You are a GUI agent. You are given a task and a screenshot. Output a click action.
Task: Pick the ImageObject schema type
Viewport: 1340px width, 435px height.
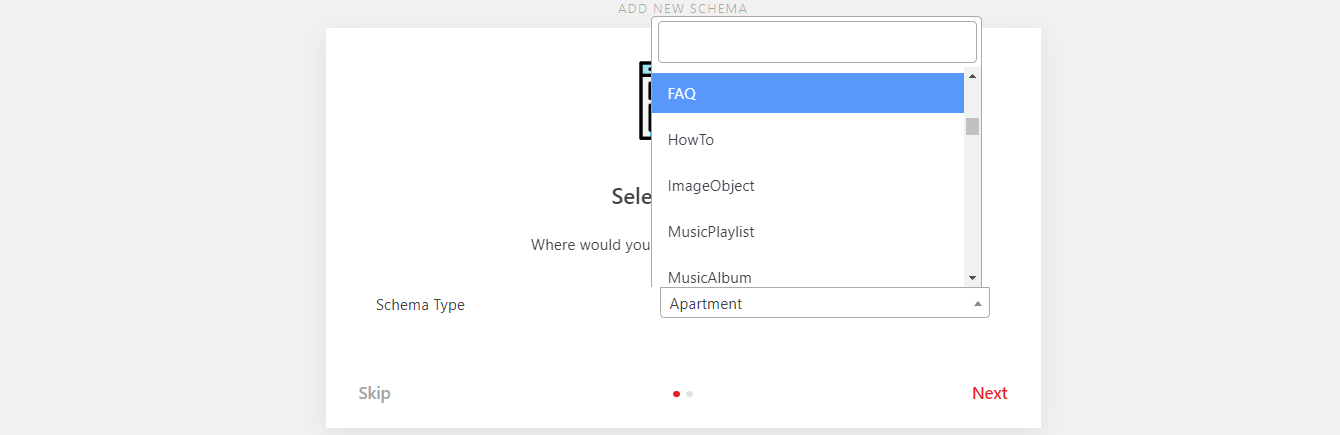click(807, 186)
